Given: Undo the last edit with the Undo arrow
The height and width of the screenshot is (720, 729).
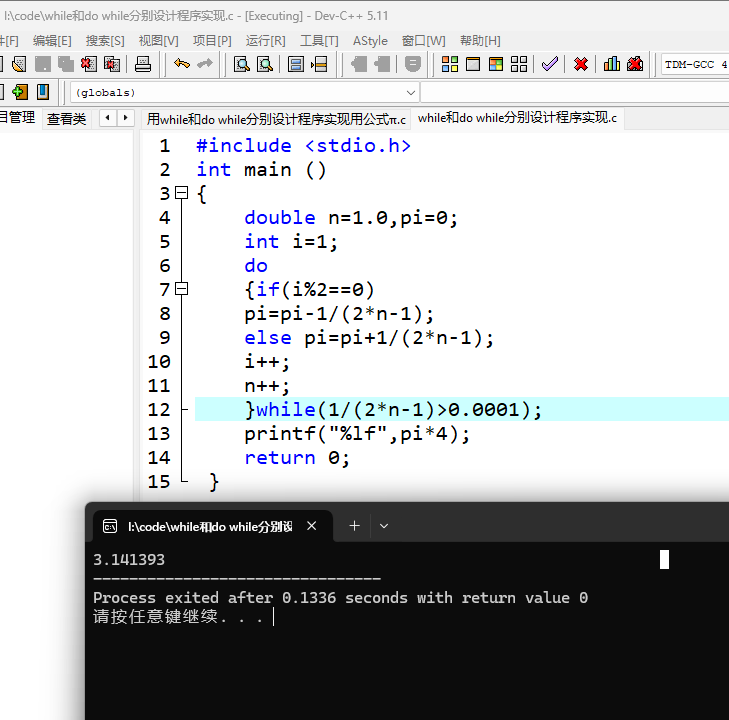Looking at the screenshot, I should coord(182,64).
